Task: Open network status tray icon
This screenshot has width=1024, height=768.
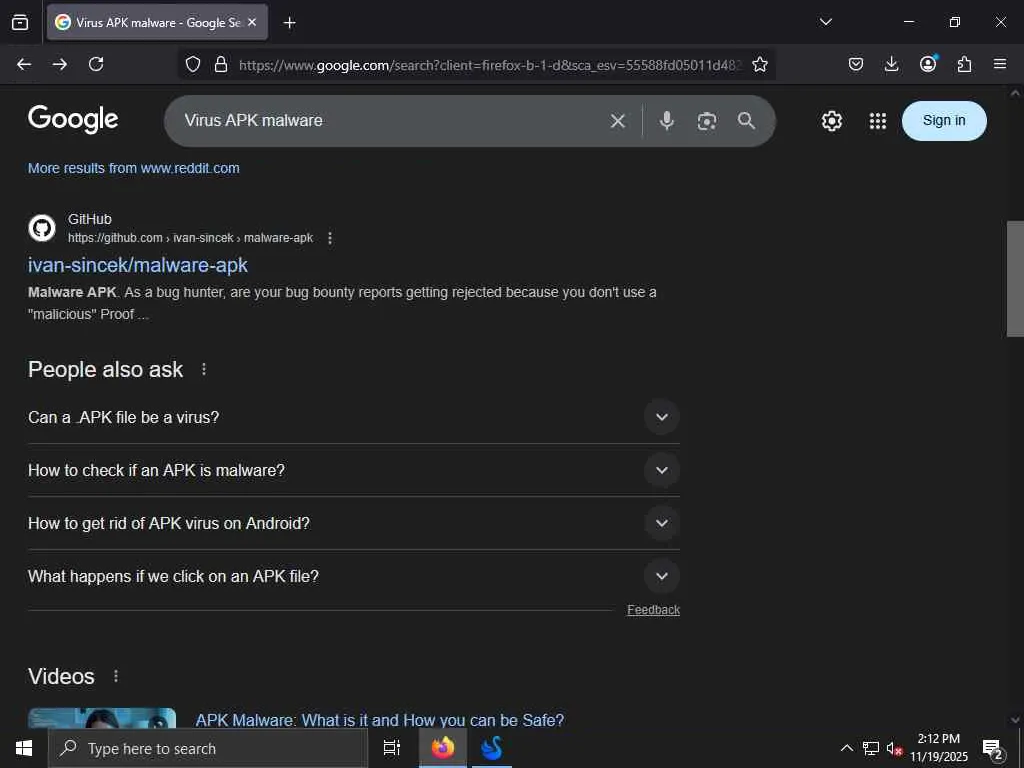Action: click(x=871, y=748)
